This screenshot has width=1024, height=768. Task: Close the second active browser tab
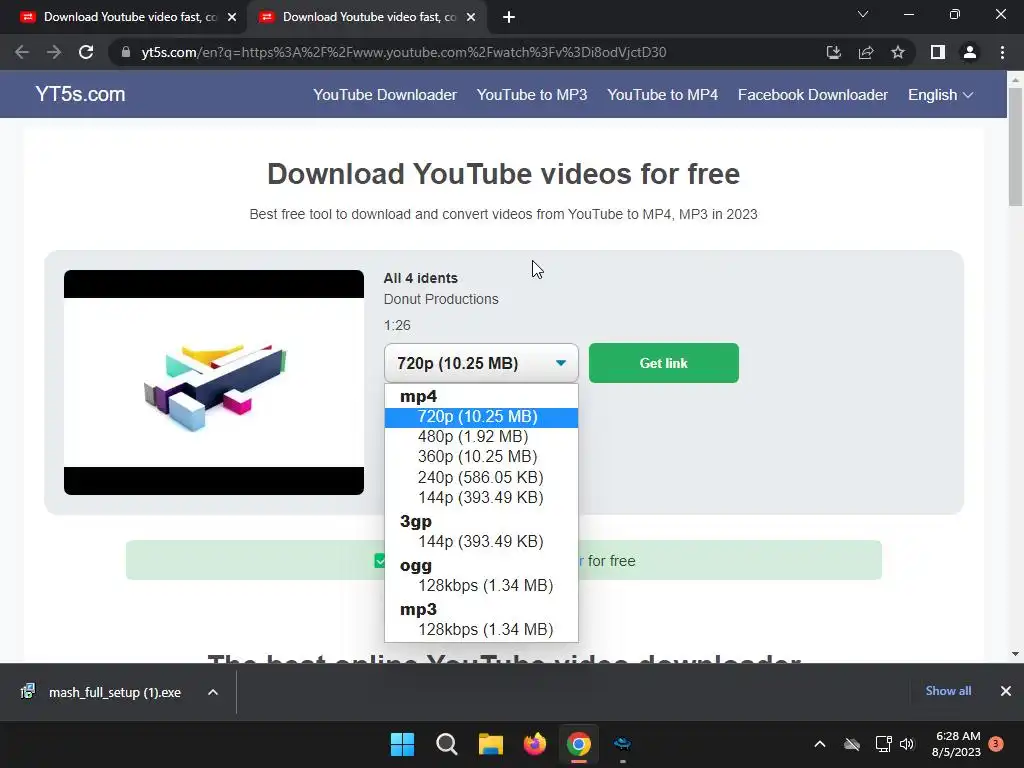(471, 18)
